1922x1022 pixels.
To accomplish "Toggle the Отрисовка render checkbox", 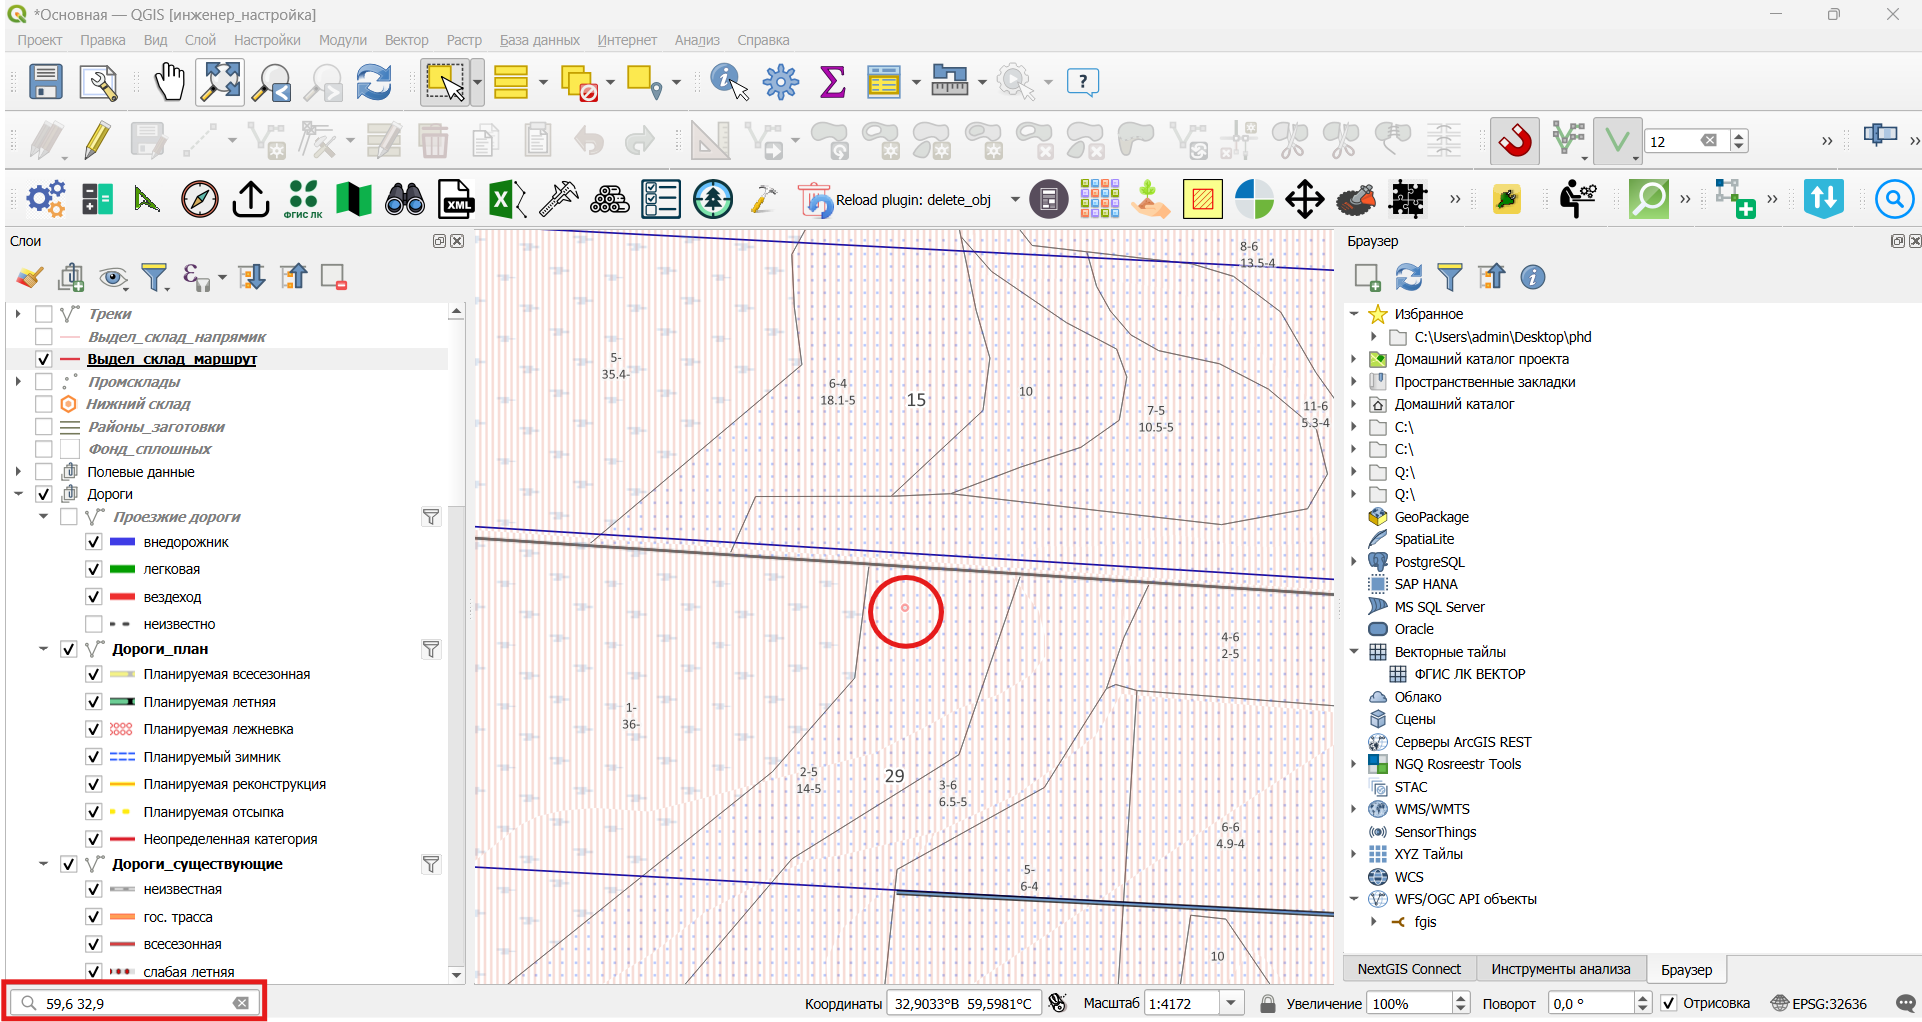I will point(1668,1003).
